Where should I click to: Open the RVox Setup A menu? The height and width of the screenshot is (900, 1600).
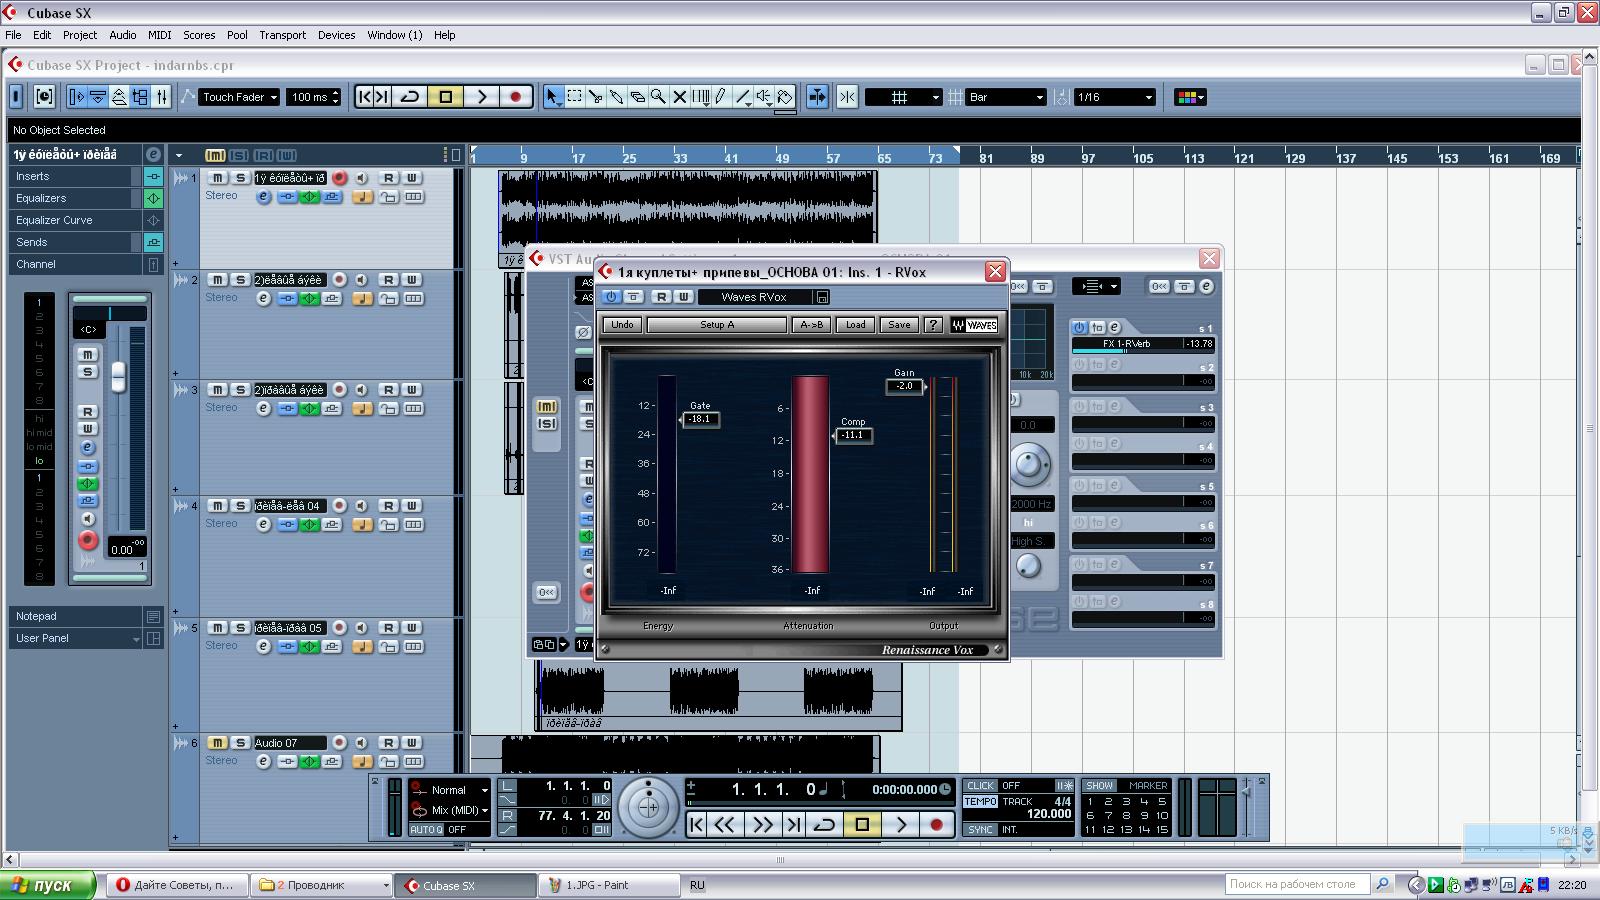click(x=717, y=325)
